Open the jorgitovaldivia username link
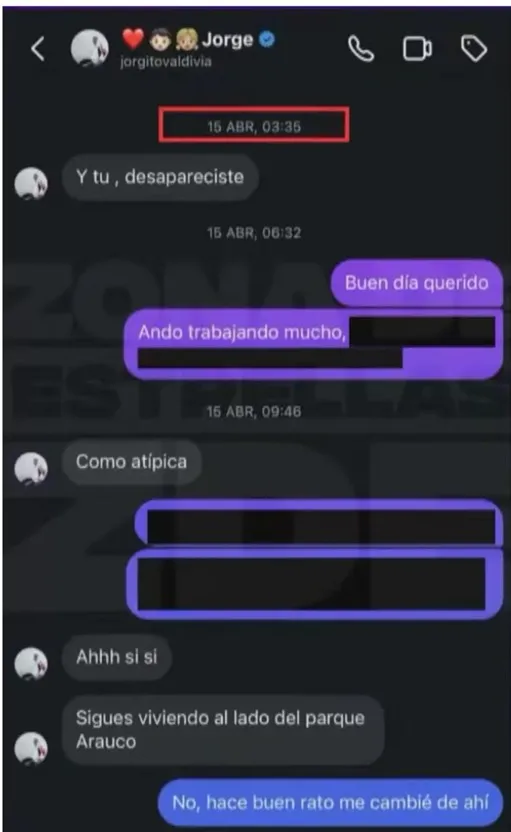 point(166,62)
